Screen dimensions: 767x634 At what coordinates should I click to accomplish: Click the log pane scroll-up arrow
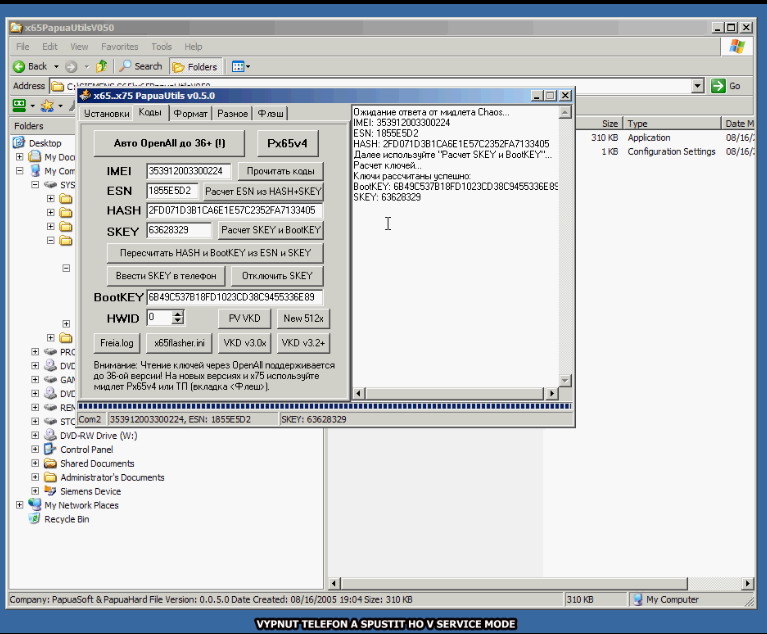[564, 113]
